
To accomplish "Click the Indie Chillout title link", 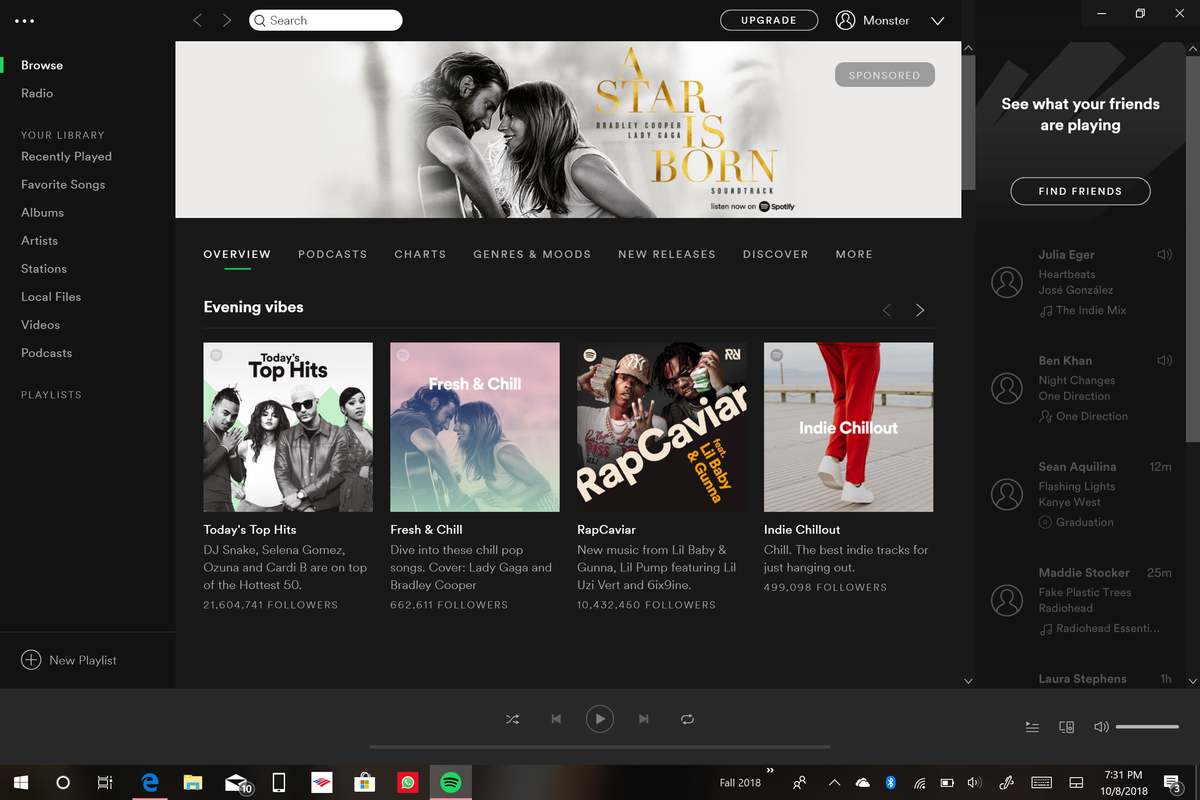I will (802, 530).
